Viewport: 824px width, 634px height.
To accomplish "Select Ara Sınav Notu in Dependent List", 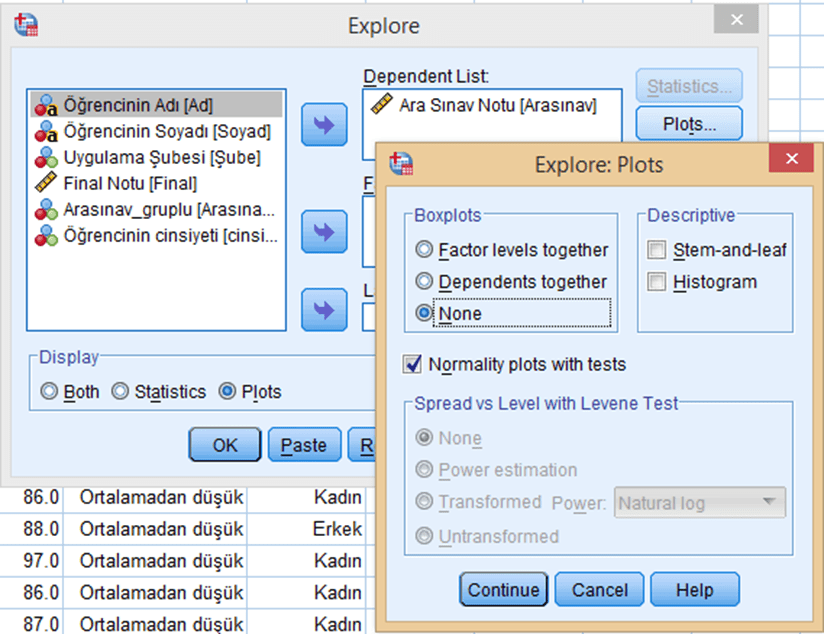I will click(497, 105).
